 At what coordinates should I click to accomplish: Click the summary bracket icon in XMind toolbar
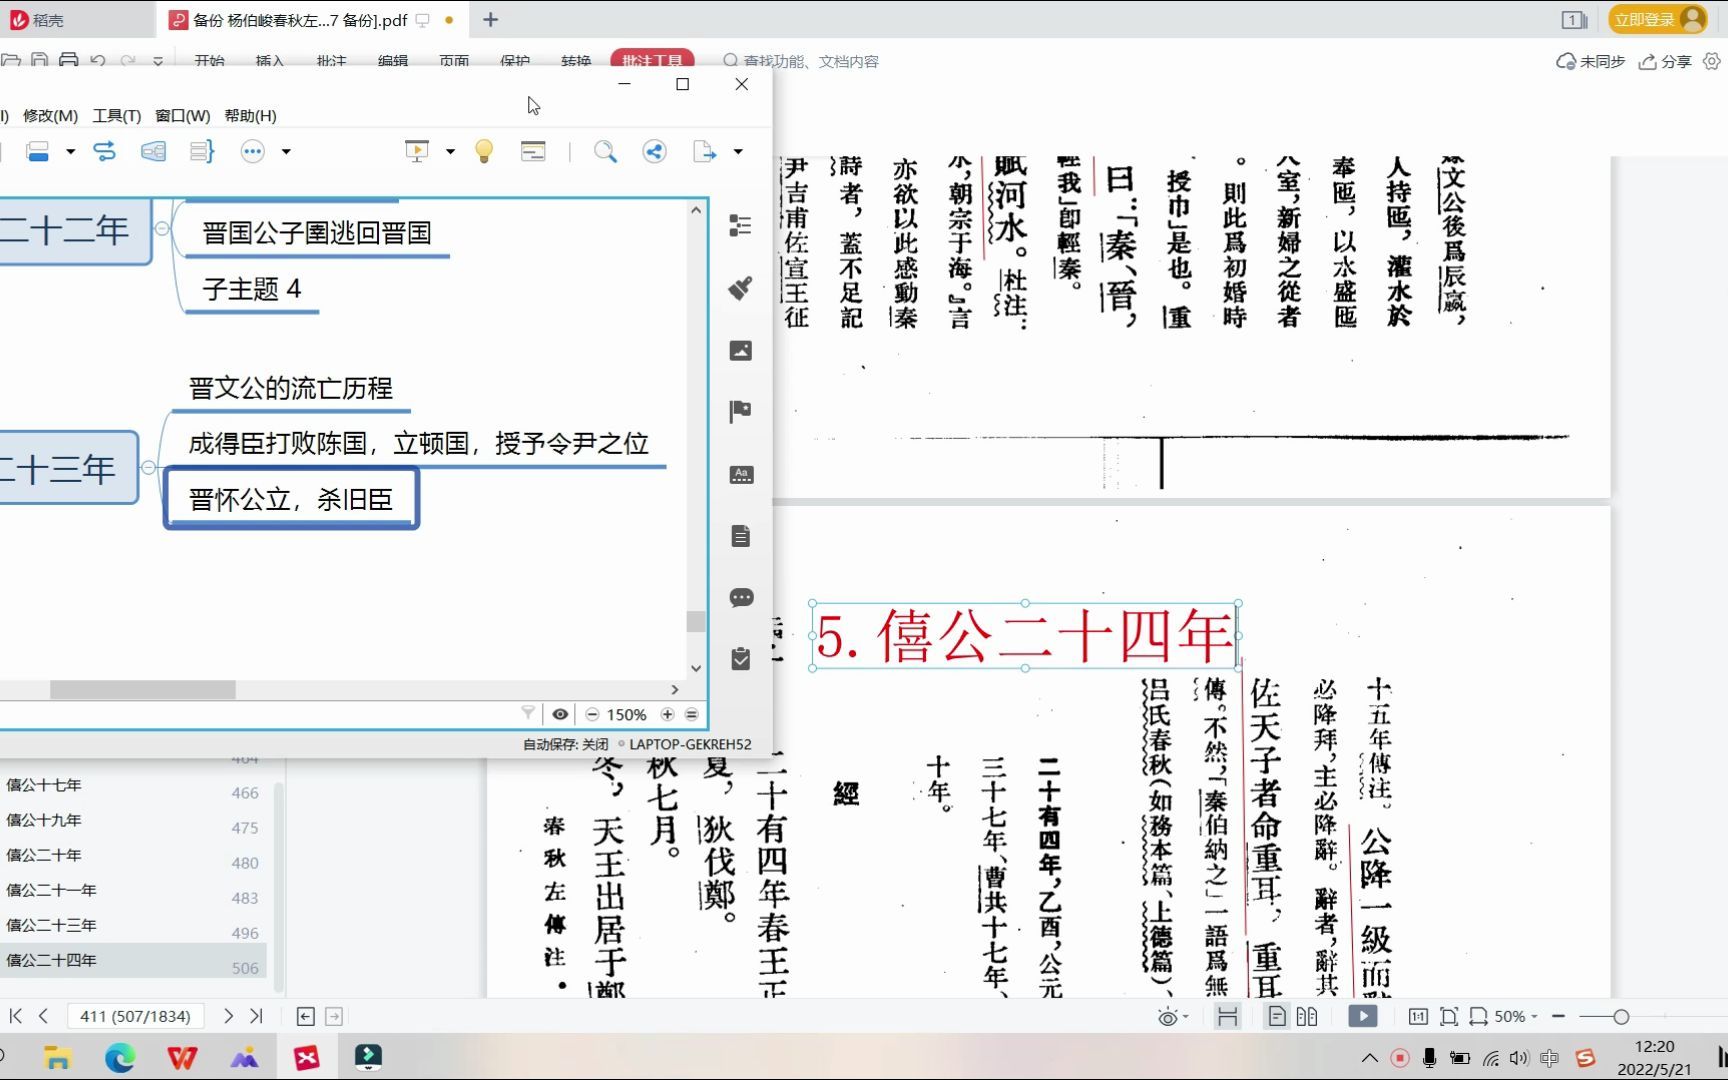pyautogui.click(x=202, y=151)
